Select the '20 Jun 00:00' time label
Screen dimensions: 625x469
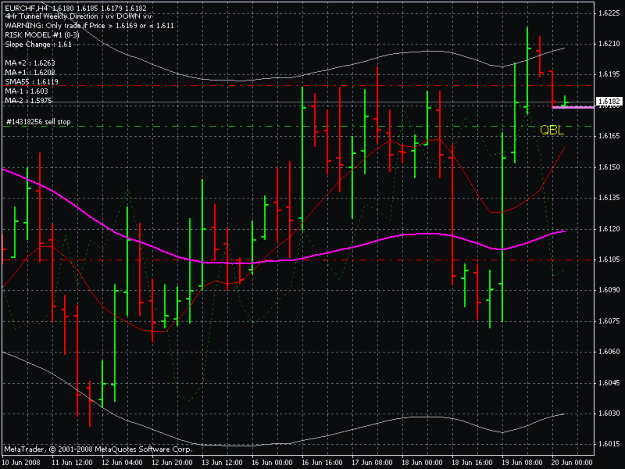572,462
